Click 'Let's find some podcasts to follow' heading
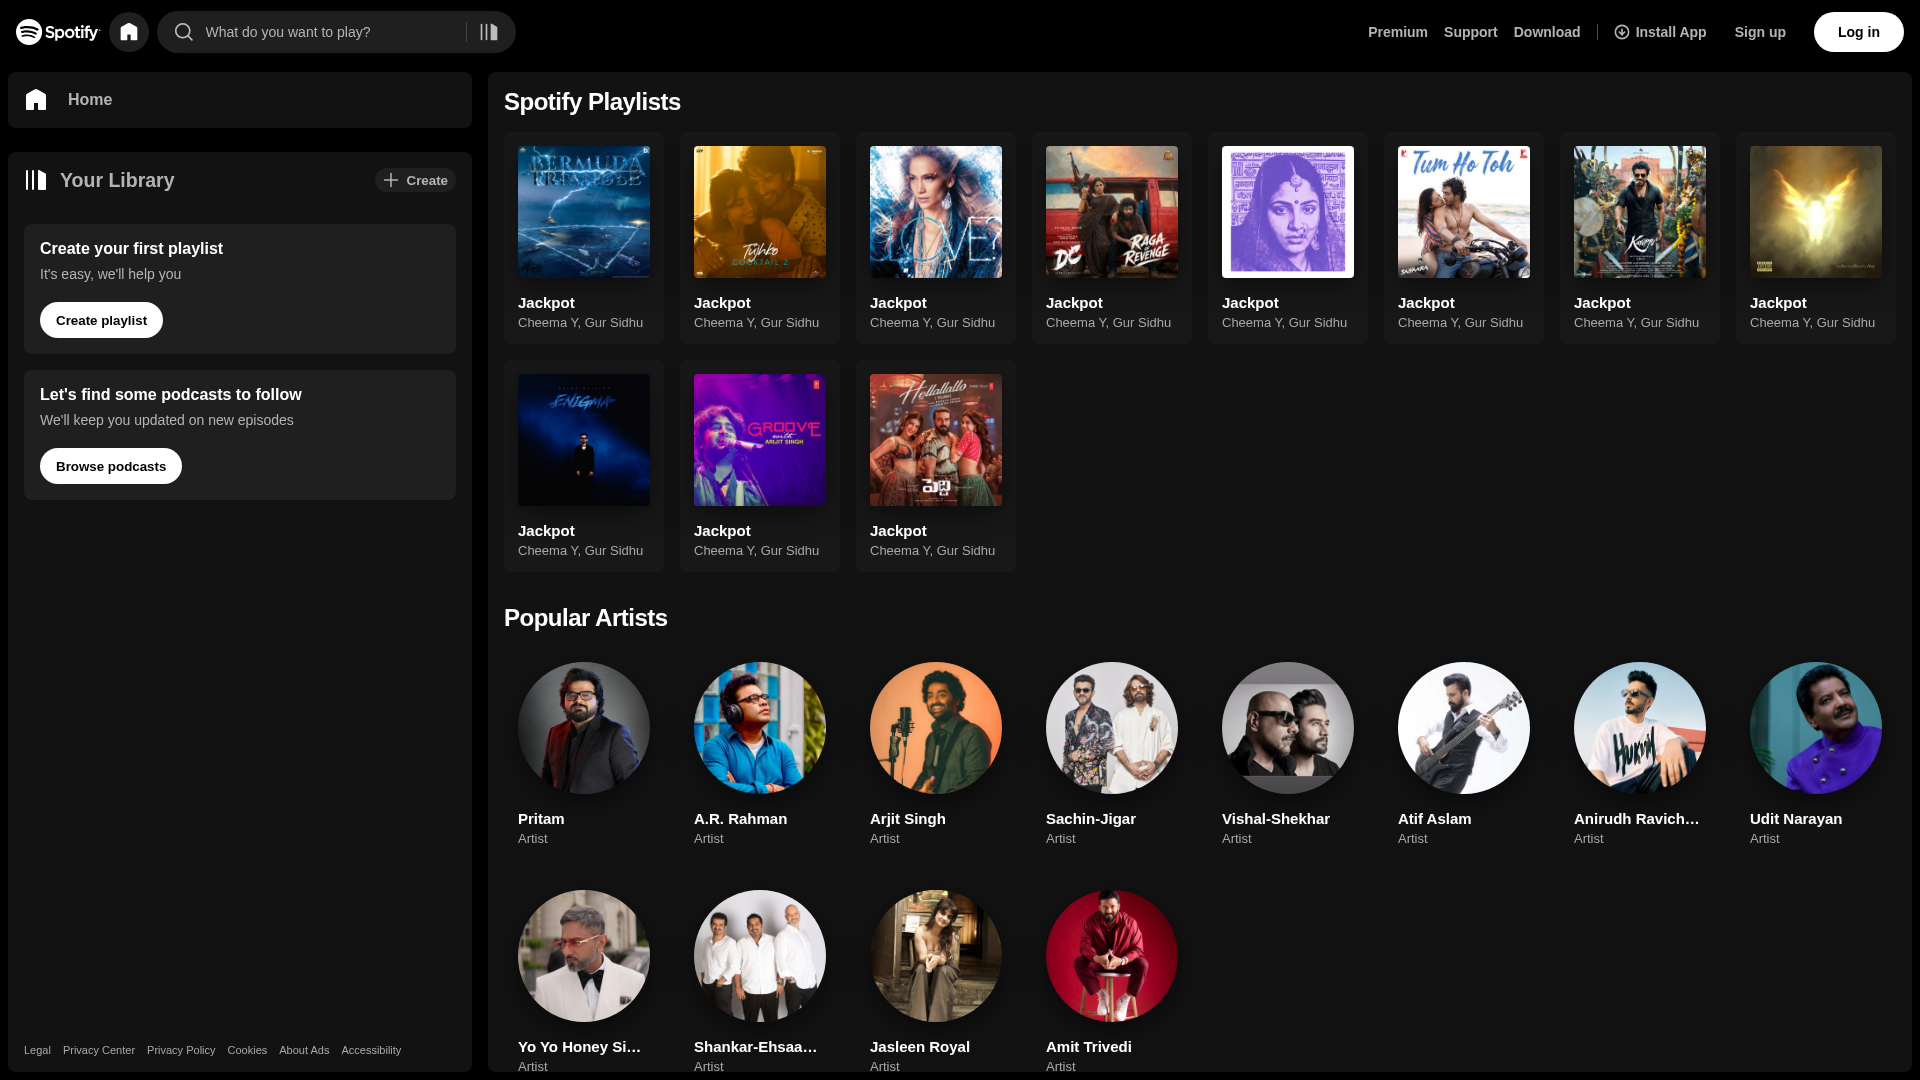 tap(171, 394)
